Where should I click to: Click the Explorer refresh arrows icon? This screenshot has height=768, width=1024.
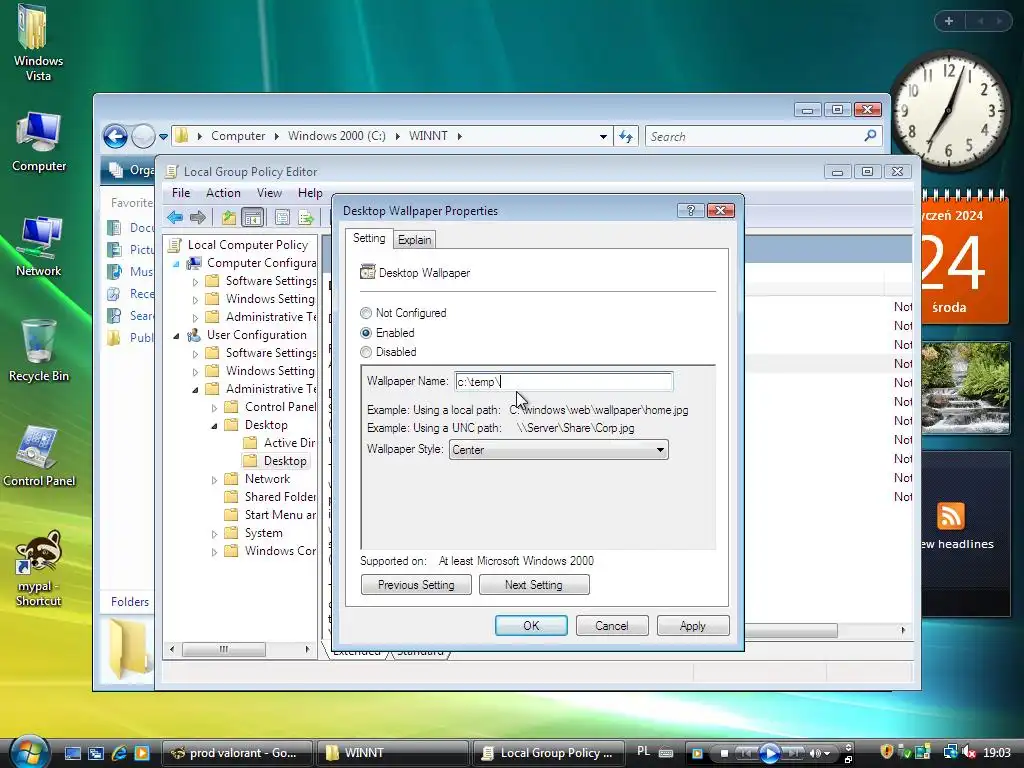(x=626, y=136)
